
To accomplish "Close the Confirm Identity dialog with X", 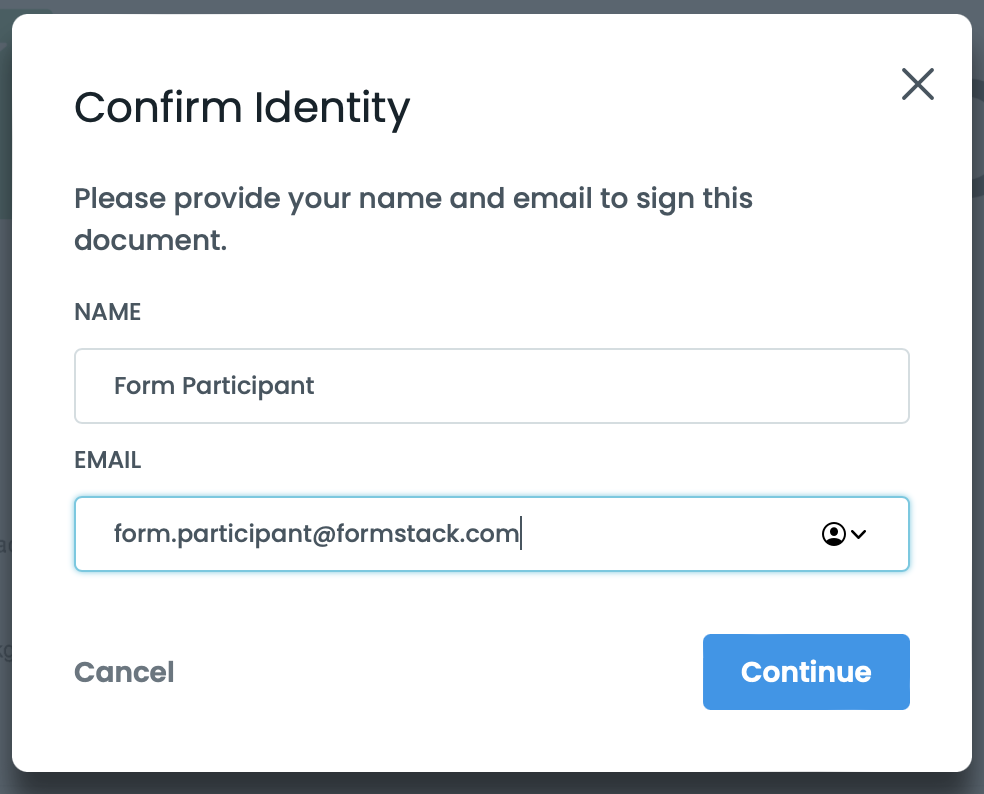I will click(917, 85).
